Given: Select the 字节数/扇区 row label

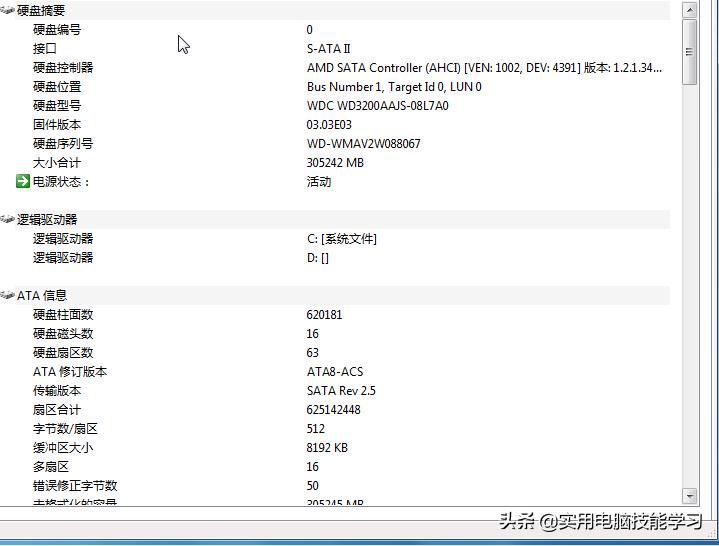Looking at the screenshot, I should click(x=65, y=429).
